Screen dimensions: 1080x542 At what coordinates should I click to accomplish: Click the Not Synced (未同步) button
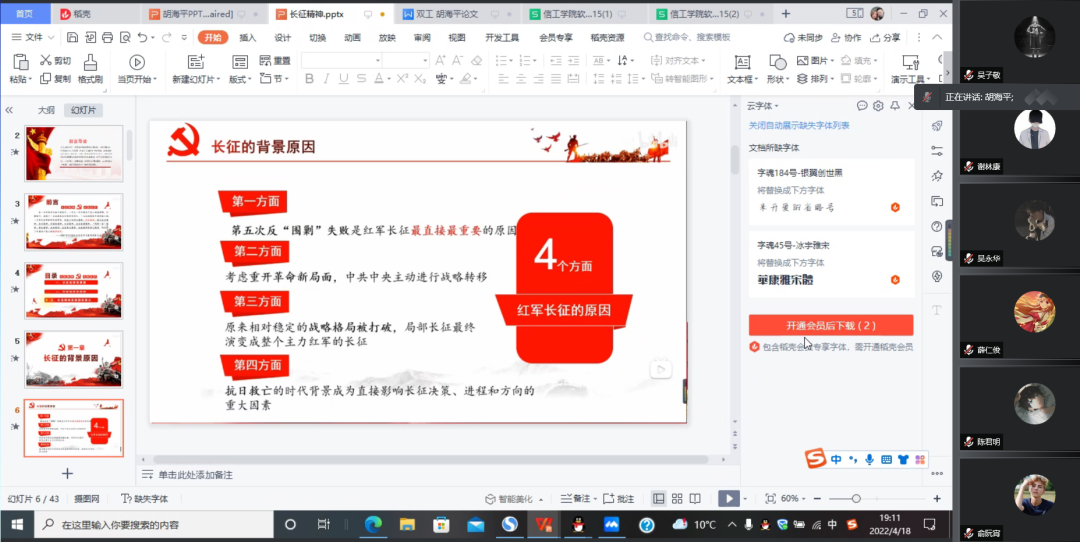click(803, 38)
